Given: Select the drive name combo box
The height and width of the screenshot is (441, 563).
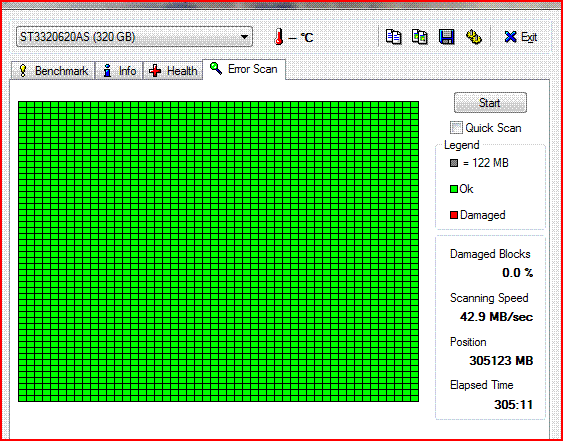Looking at the screenshot, I should click(x=134, y=37).
